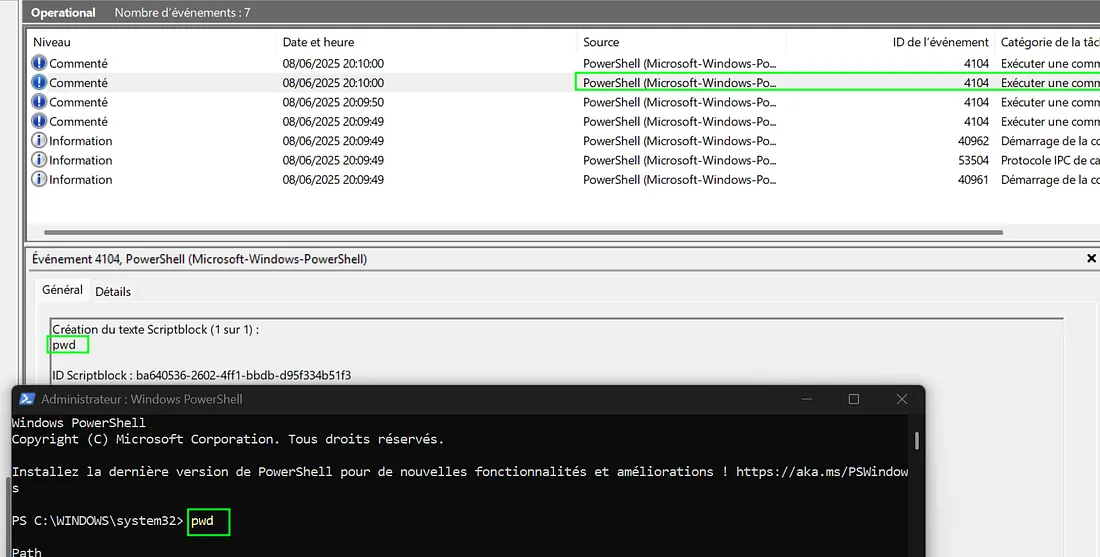Click the PS C:\WINDOWS\system32> prompt
This screenshot has width=1100, height=557.
[98, 522]
